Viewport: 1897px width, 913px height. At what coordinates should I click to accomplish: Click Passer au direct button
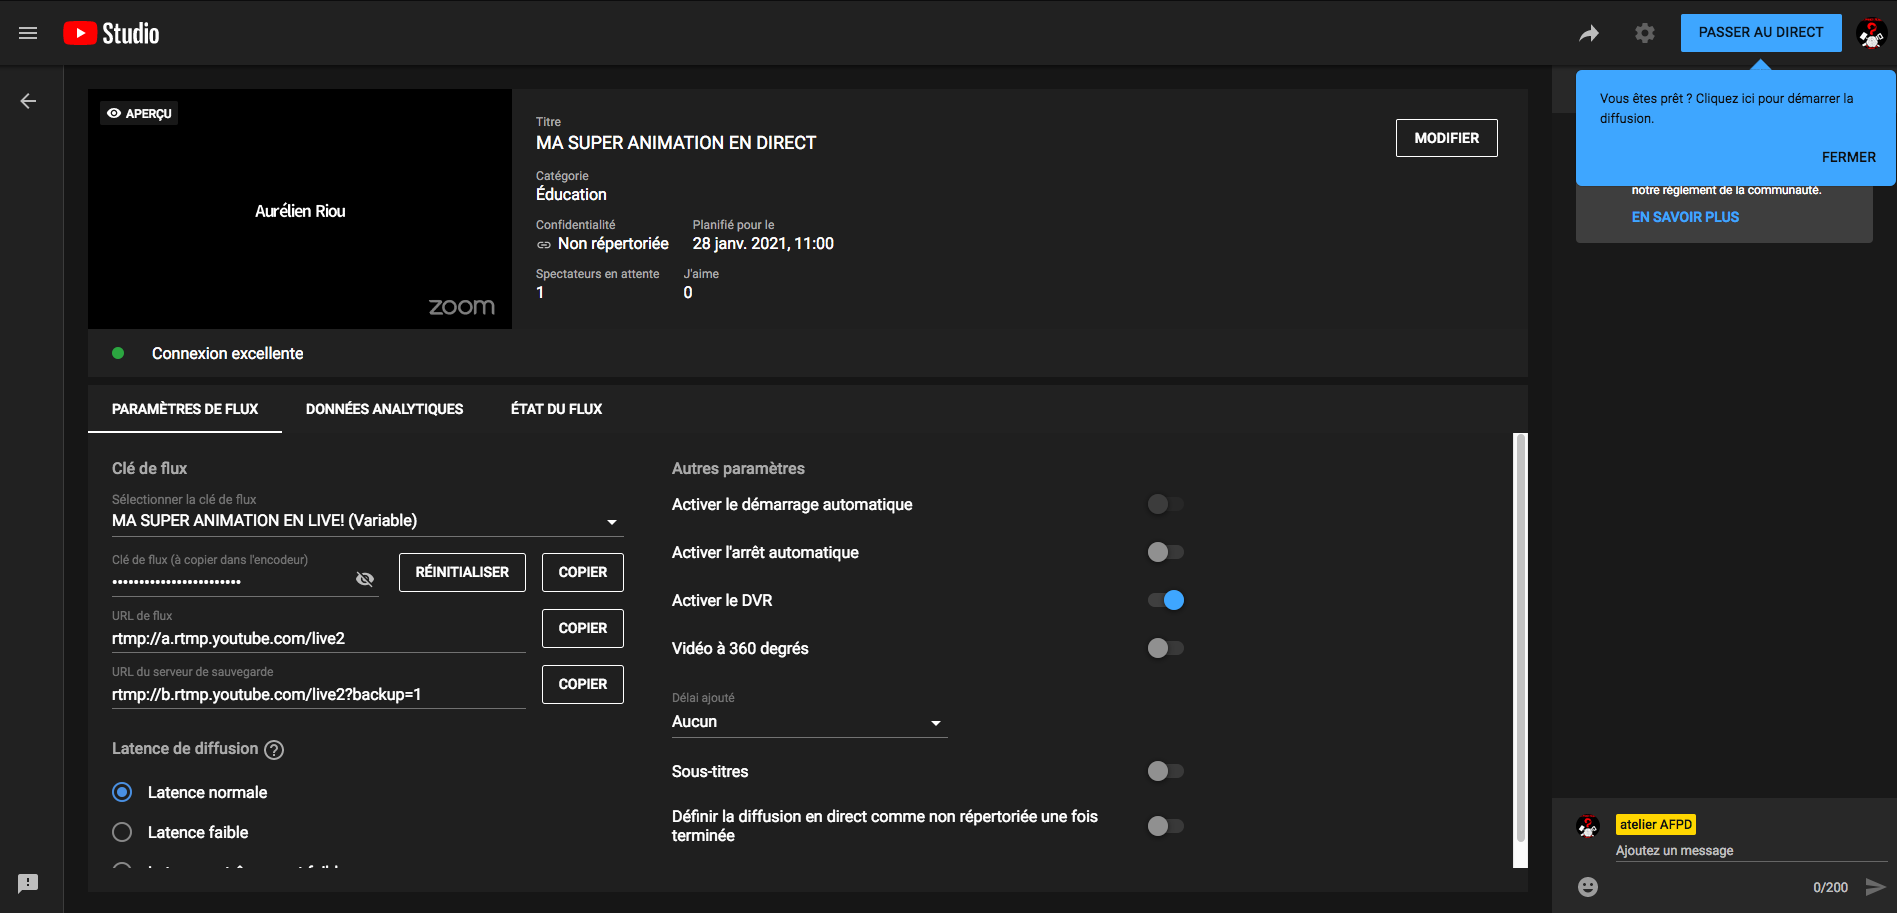coord(1760,33)
